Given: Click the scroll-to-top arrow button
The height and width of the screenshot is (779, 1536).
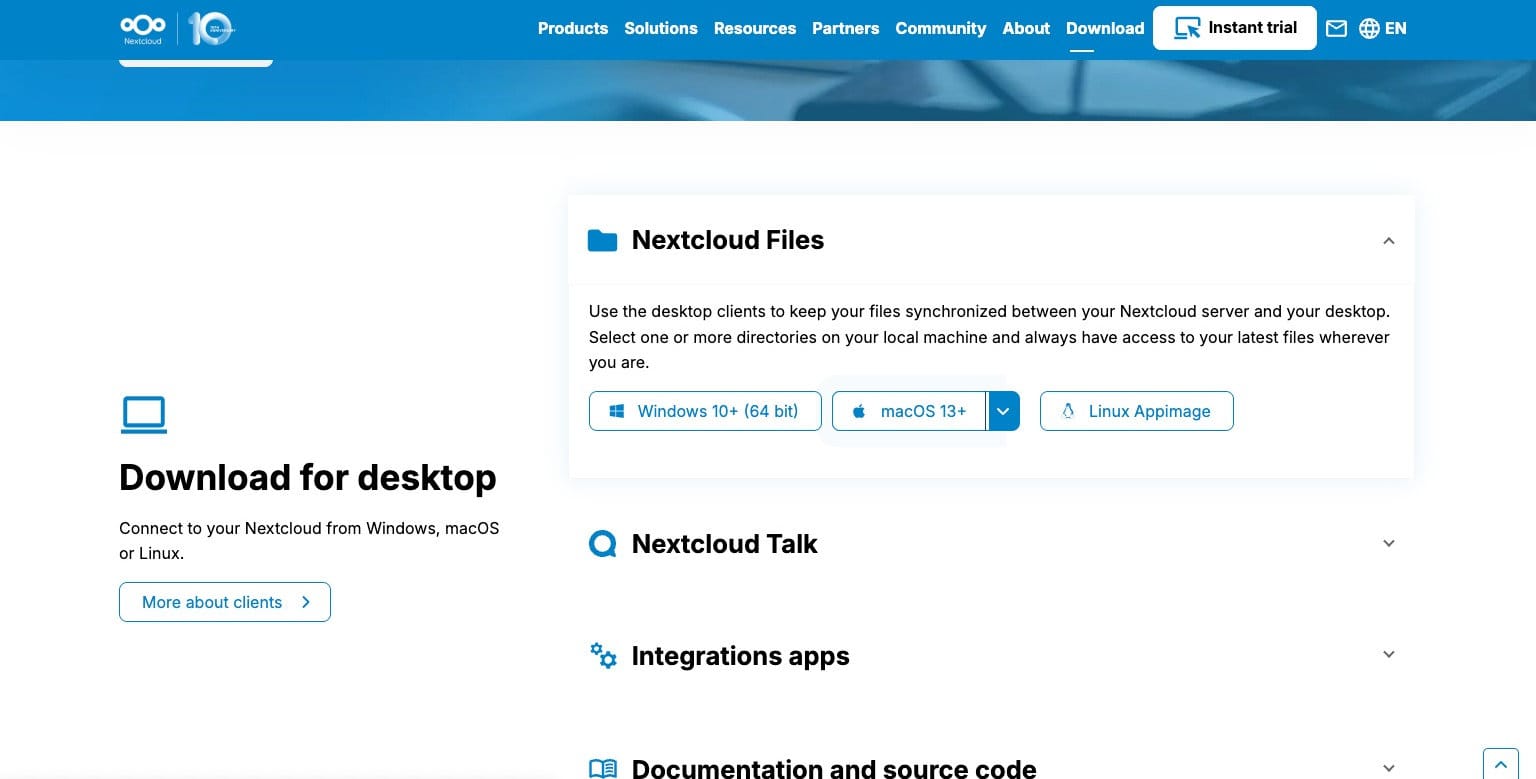Looking at the screenshot, I should coord(1500,764).
